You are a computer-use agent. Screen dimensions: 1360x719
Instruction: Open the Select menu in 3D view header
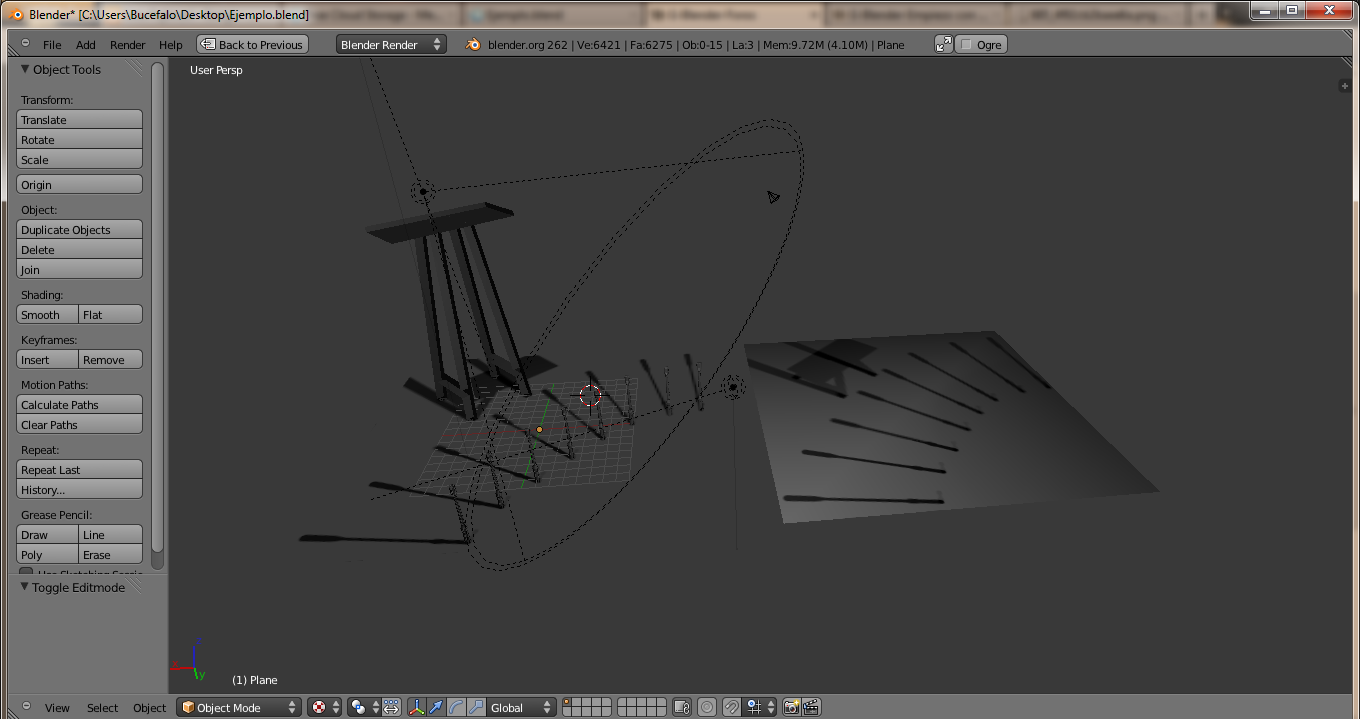click(102, 707)
